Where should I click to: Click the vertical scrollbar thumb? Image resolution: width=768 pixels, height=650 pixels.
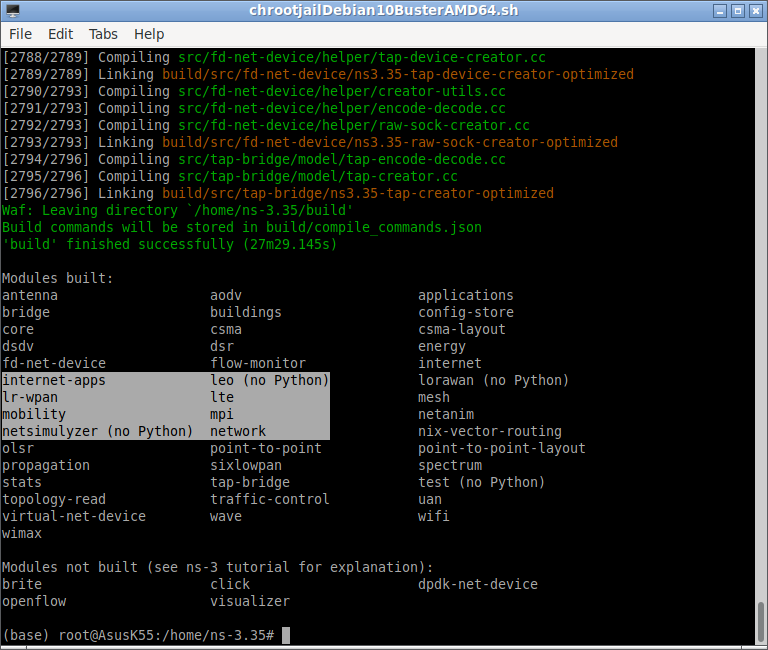(761, 621)
